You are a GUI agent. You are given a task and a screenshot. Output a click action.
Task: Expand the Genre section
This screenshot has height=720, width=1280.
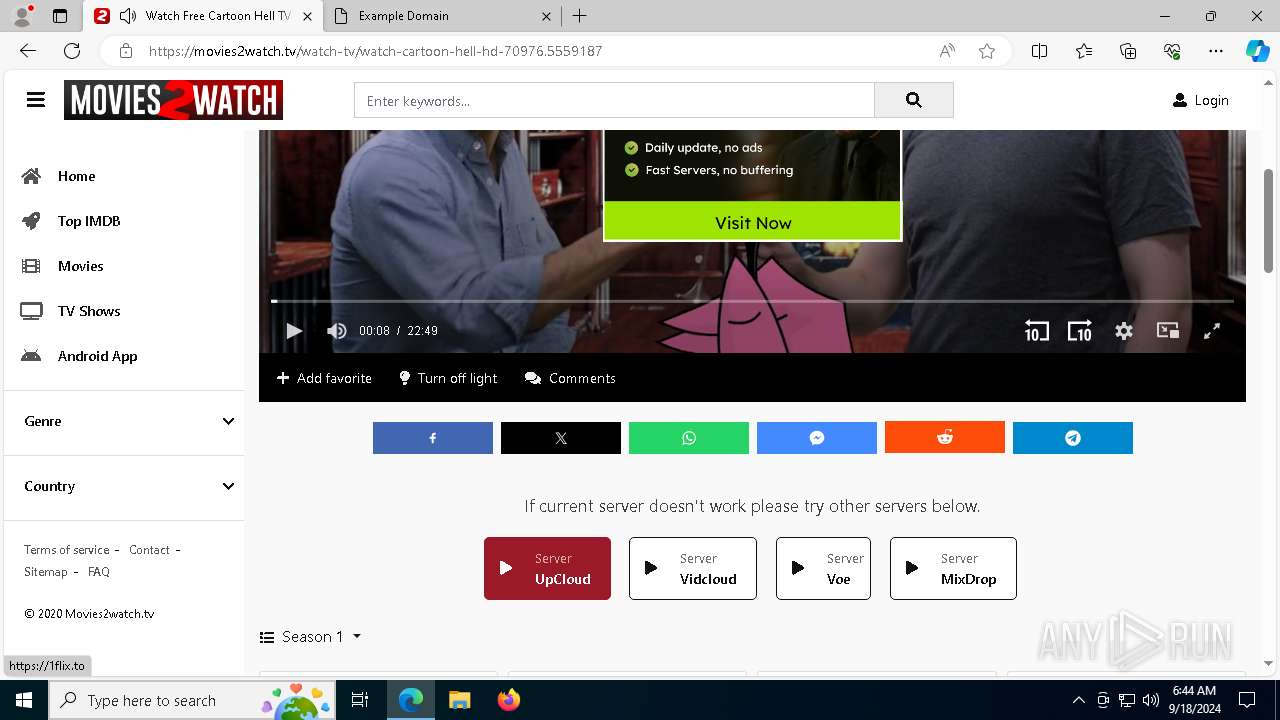tap(129, 421)
